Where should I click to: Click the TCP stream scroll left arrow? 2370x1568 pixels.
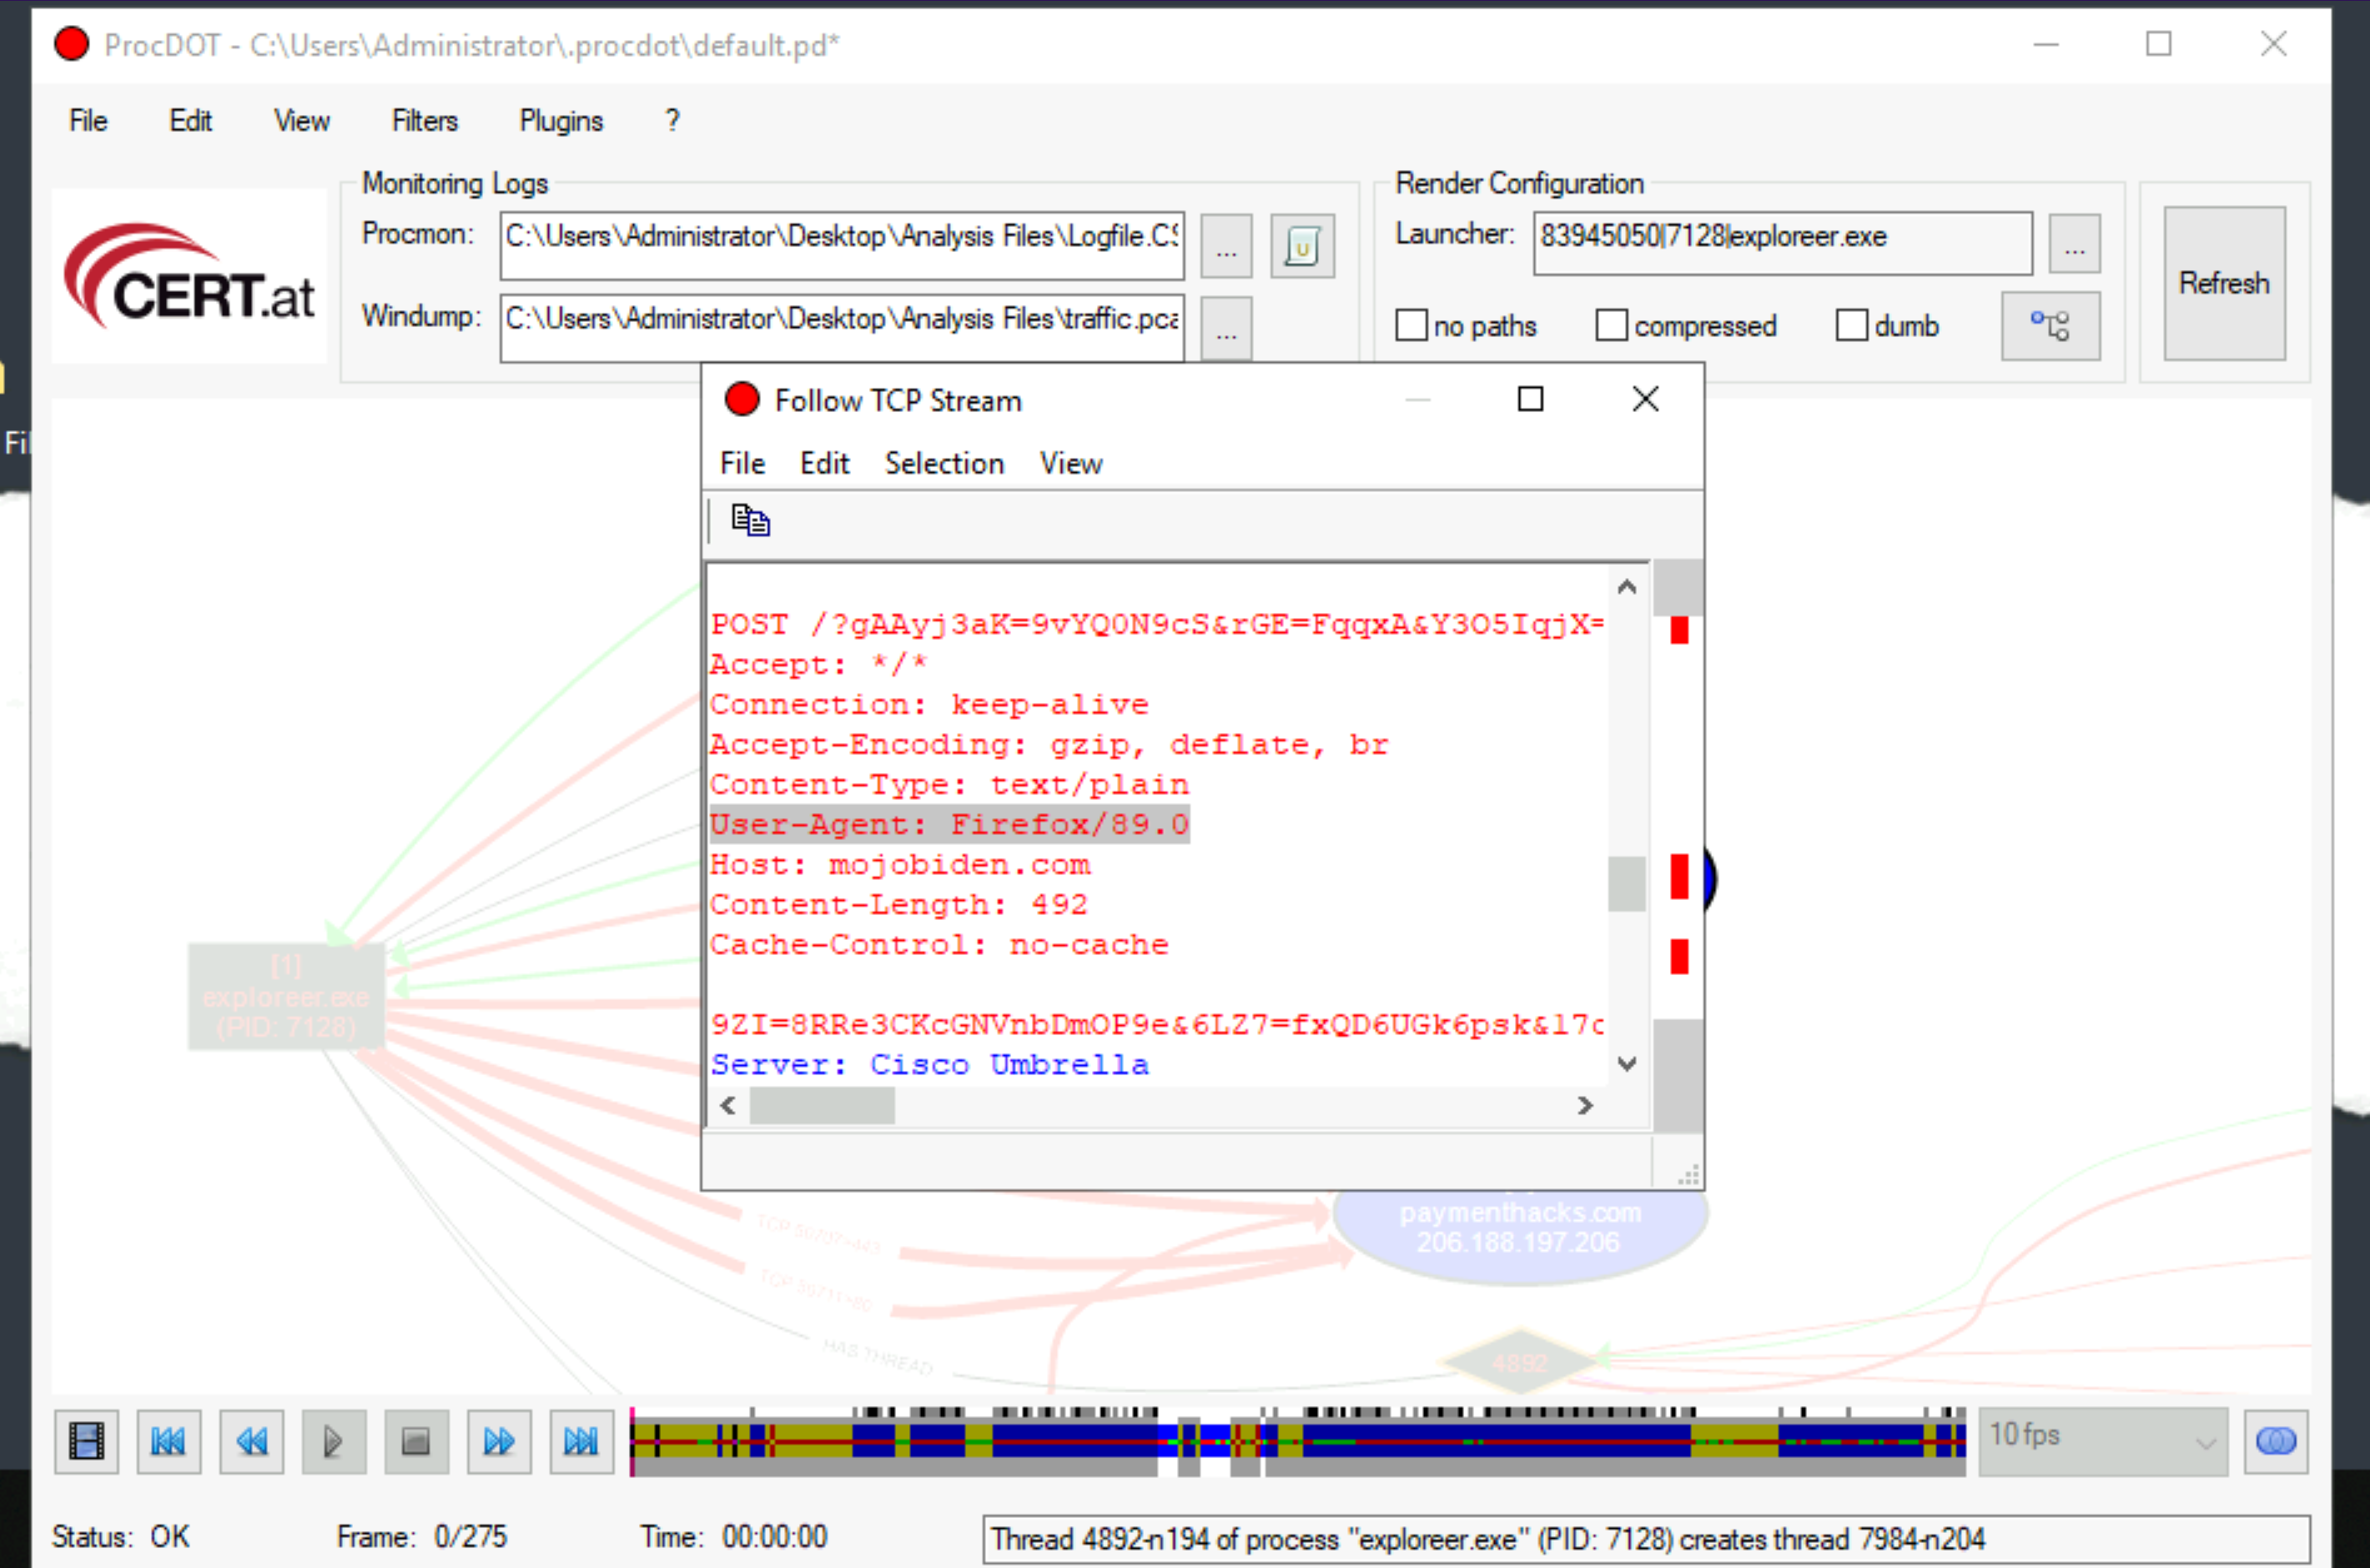point(728,1105)
